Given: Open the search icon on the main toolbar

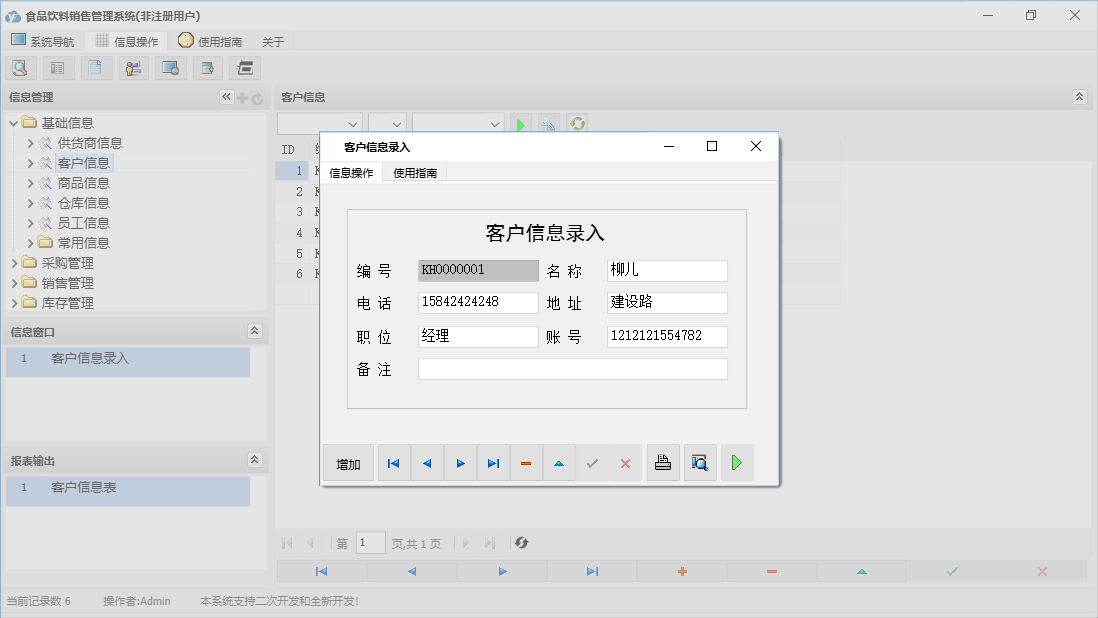Looking at the screenshot, I should point(21,67).
